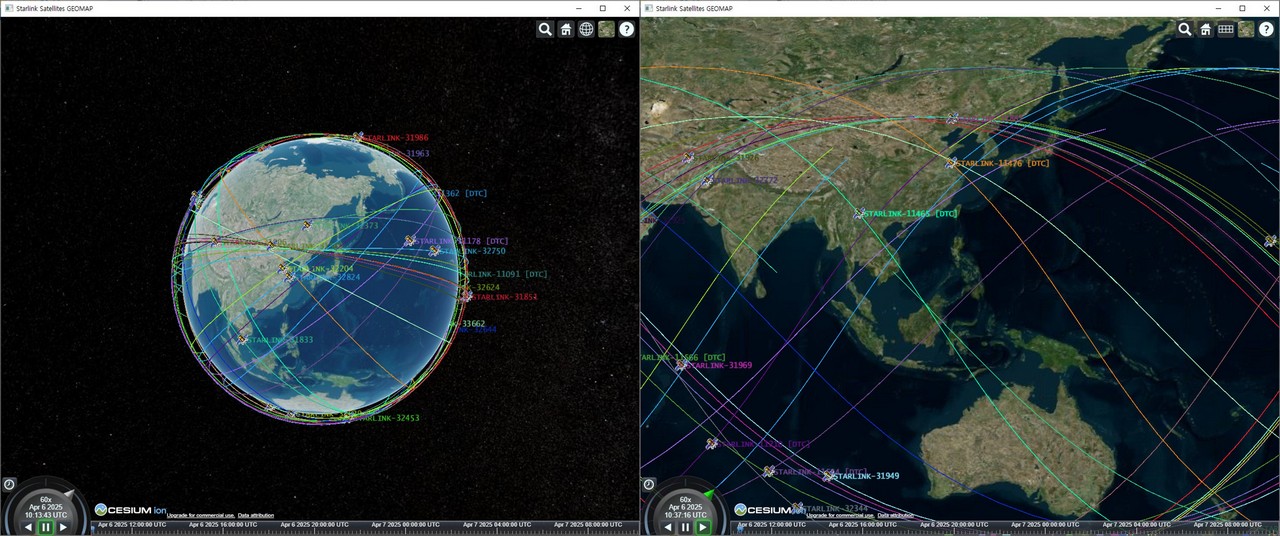The image size is (1280, 536).
Task: Select the STARLINK-31833 satellite on the globe
Action: tap(242, 340)
